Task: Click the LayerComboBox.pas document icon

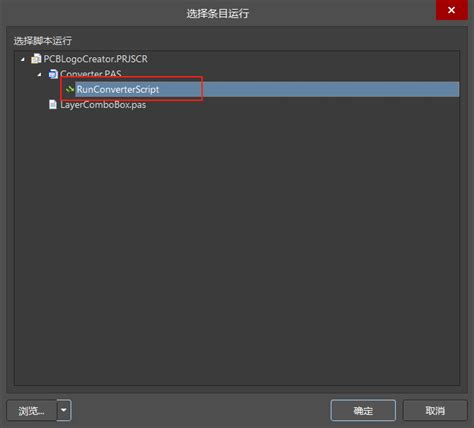Action: pos(53,105)
